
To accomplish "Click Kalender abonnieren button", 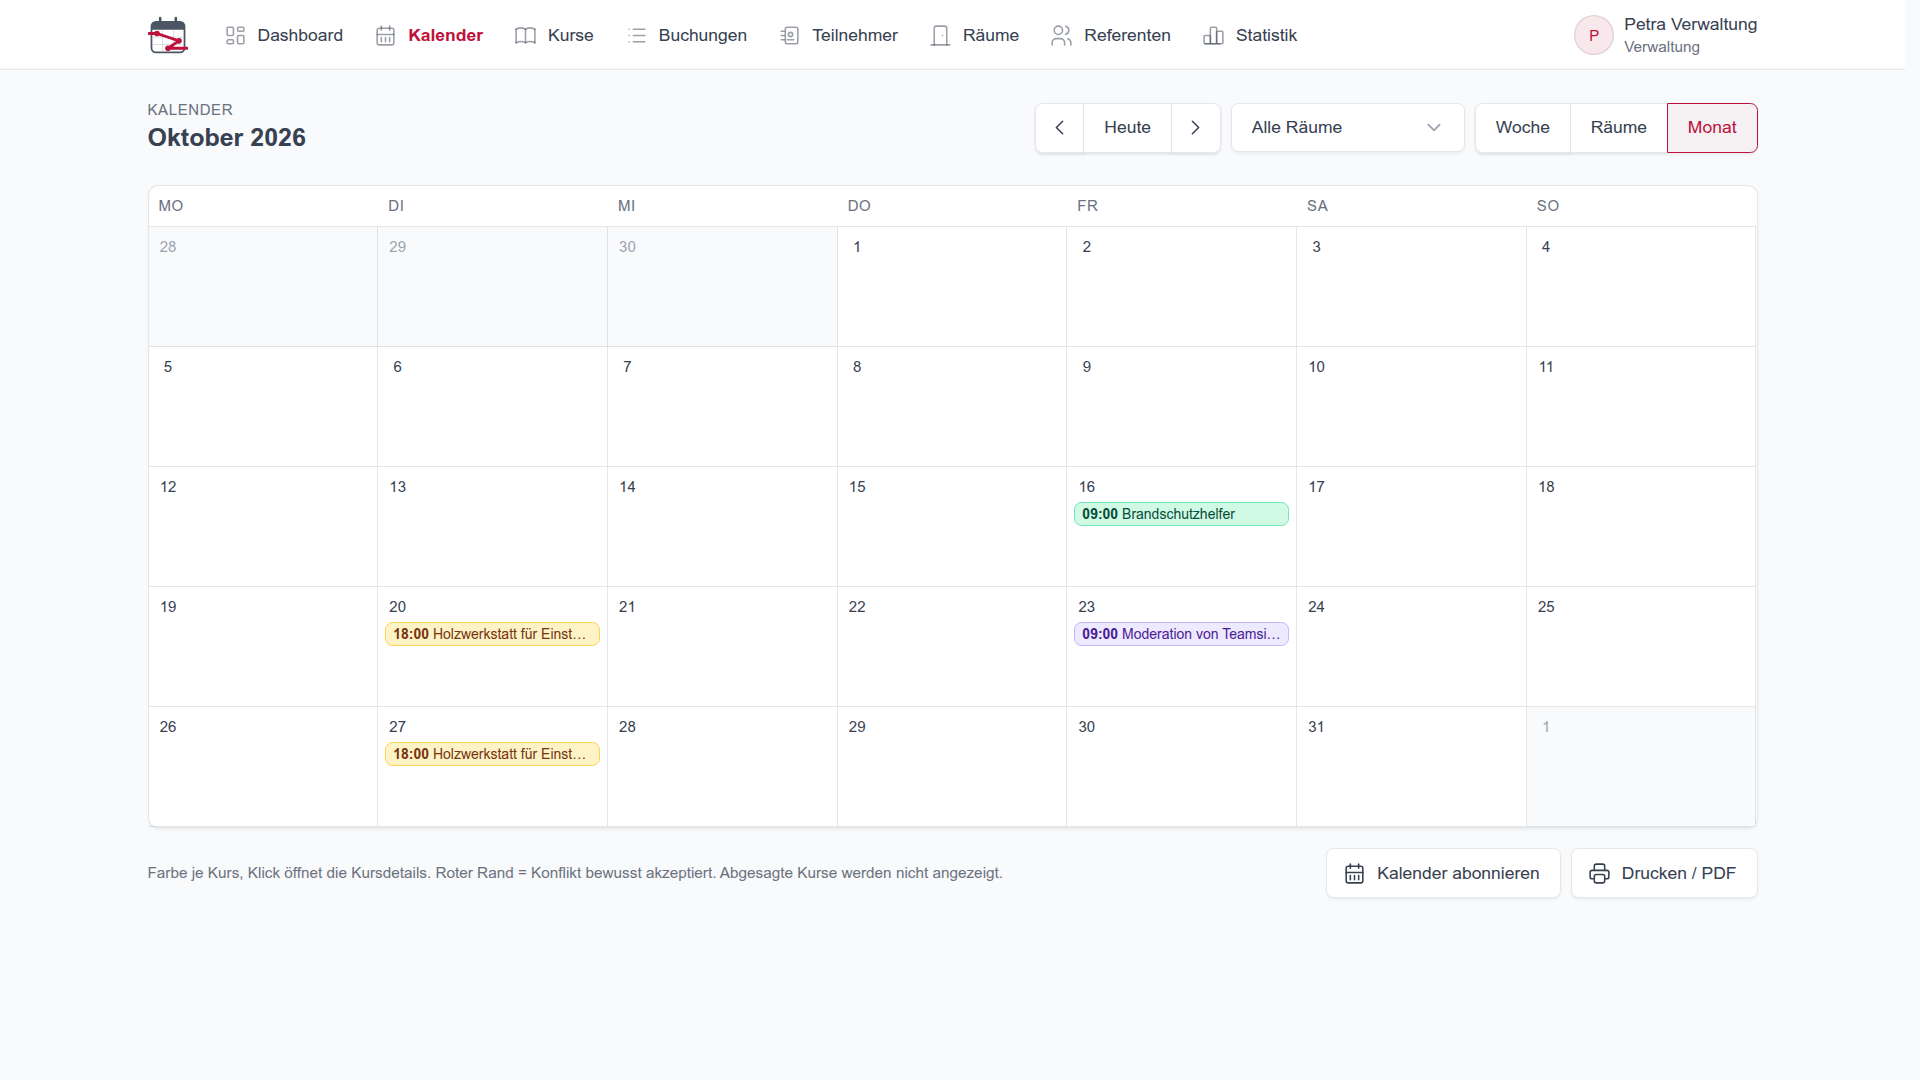I will (x=1443, y=873).
